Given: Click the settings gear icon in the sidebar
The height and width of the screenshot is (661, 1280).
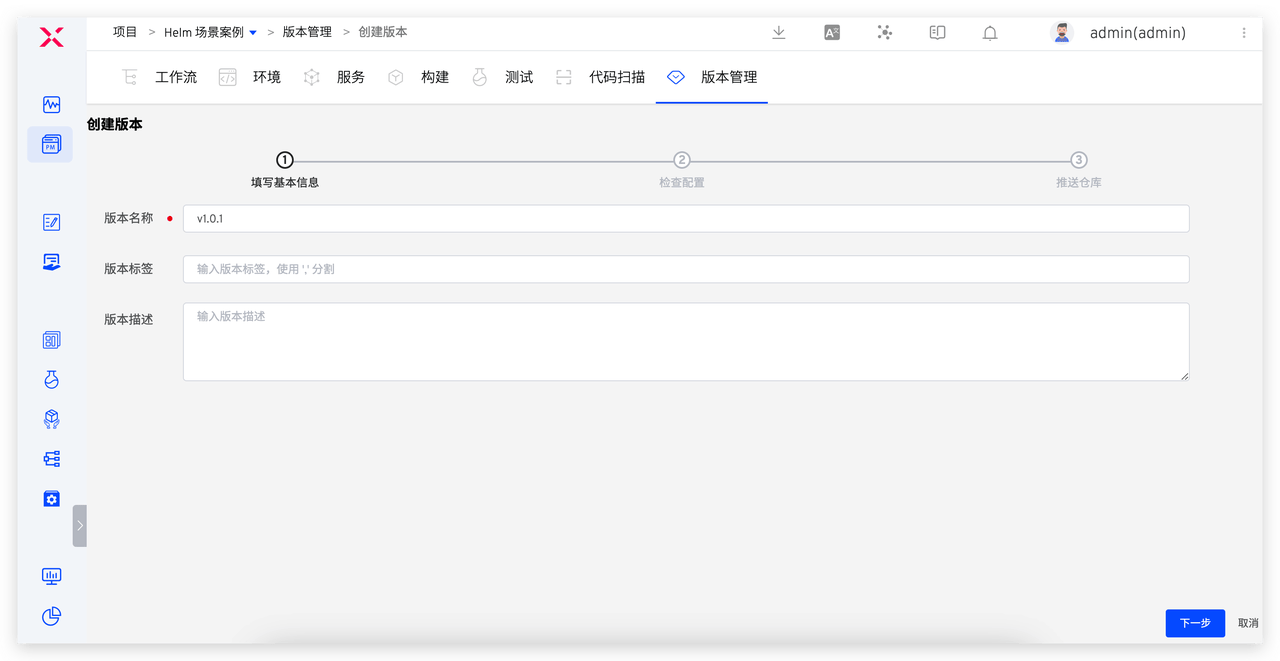Looking at the screenshot, I should coord(51,498).
